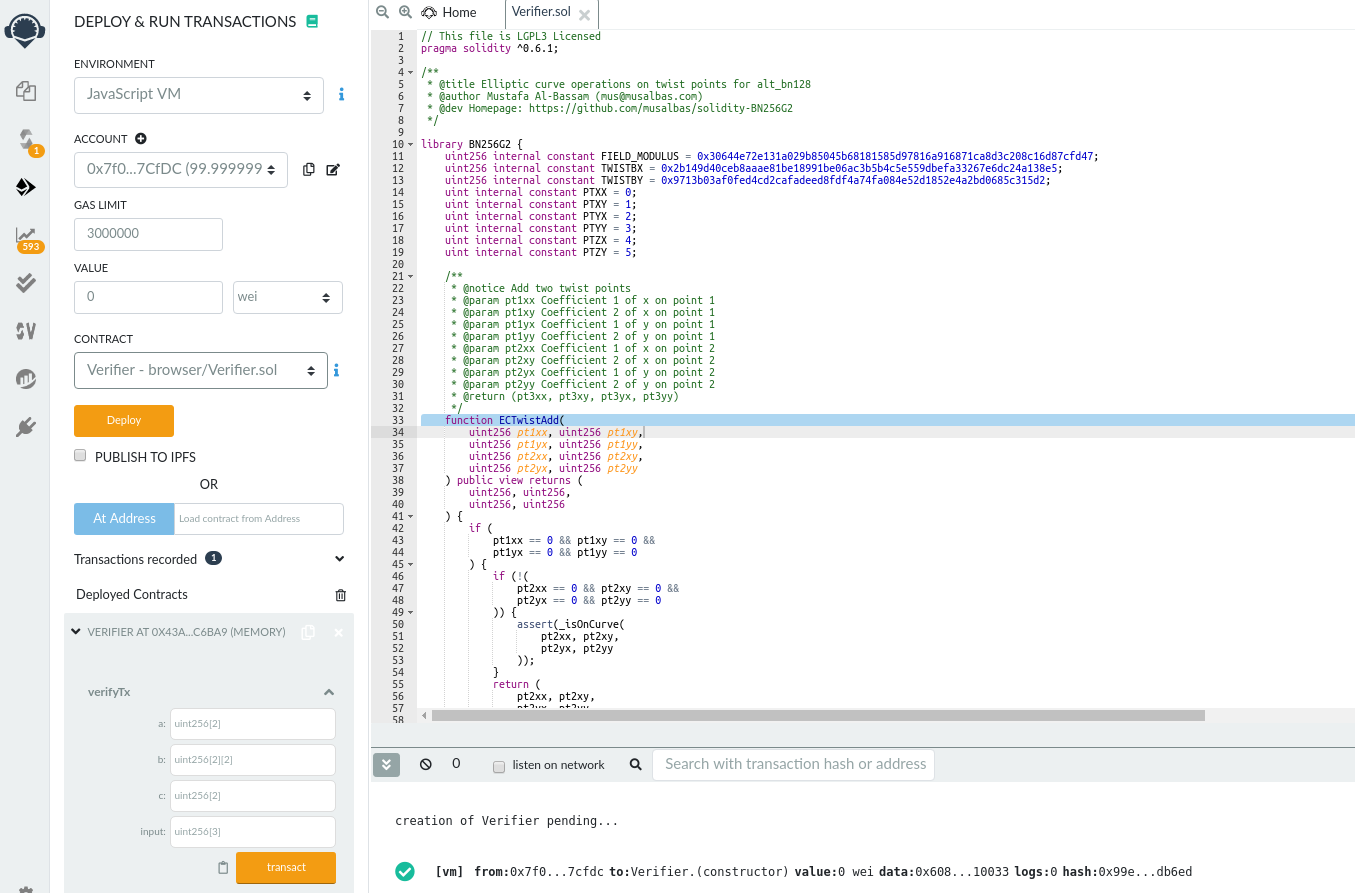Viewport: 1355px width, 893px height.
Task: Open the Account selection dropdown
Action: tap(181, 170)
